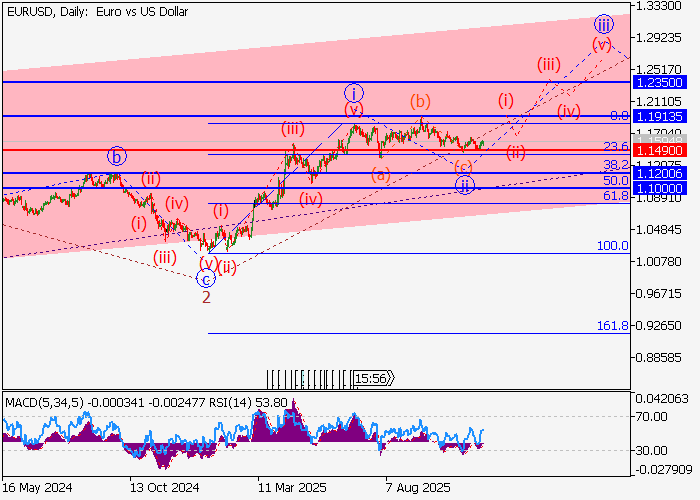Select the 161.8 Fibonacci level label
This screenshot has width=700, height=500.
coord(612,326)
